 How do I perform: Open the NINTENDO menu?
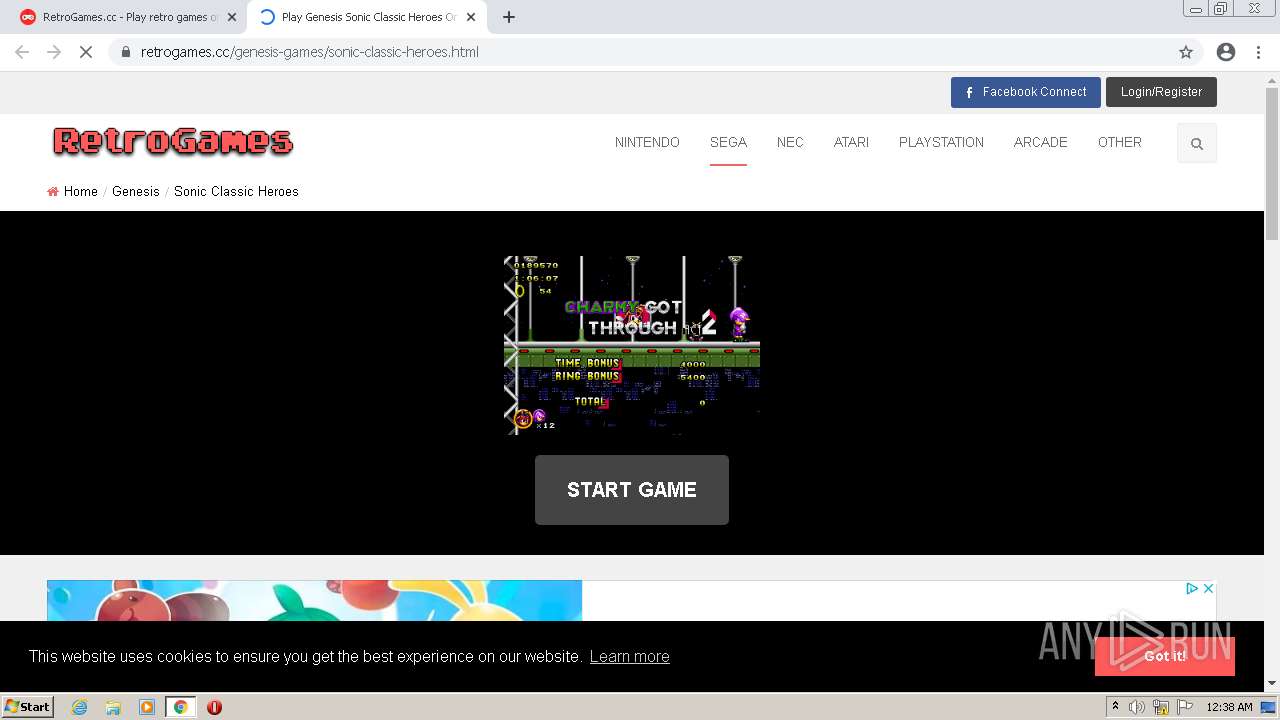coord(647,142)
